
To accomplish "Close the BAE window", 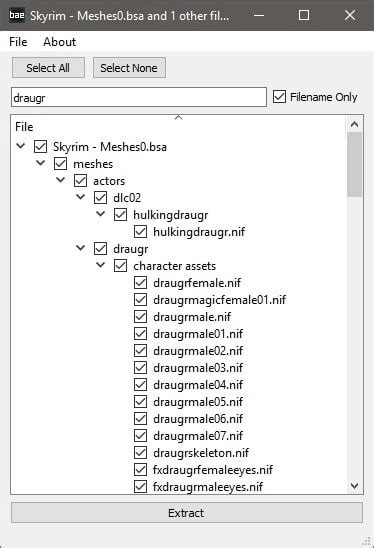I will coord(350,15).
